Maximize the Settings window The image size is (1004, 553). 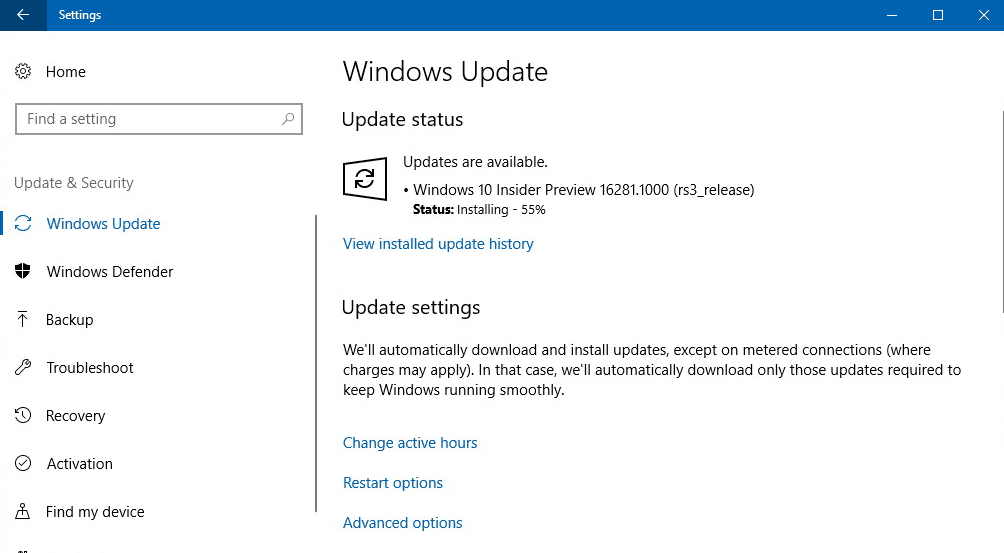(x=937, y=15)
